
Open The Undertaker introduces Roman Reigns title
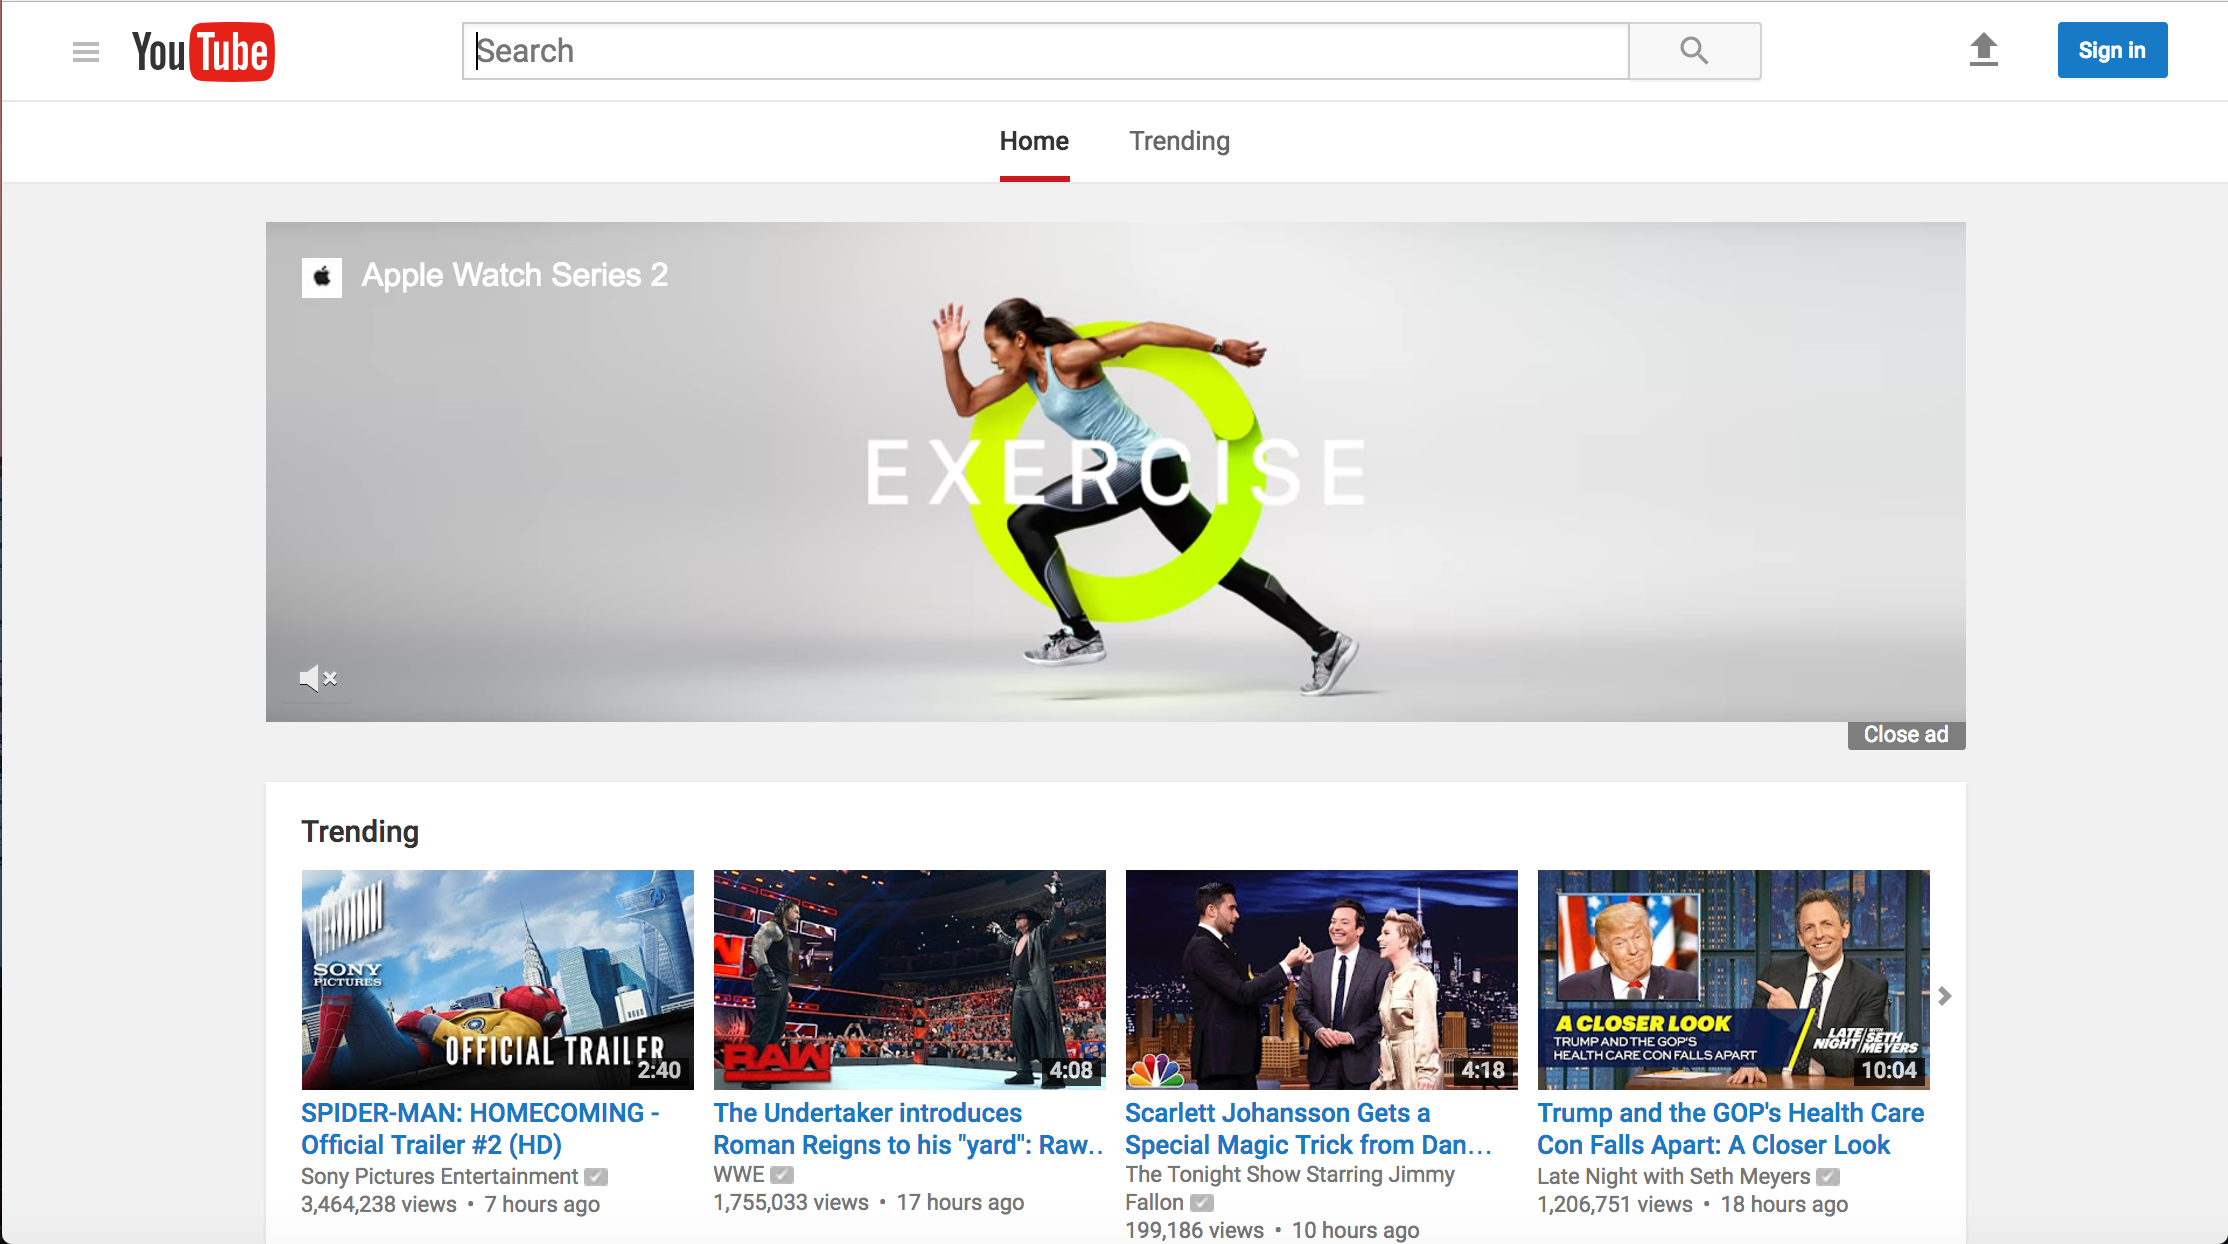[x=908, y=1129]
